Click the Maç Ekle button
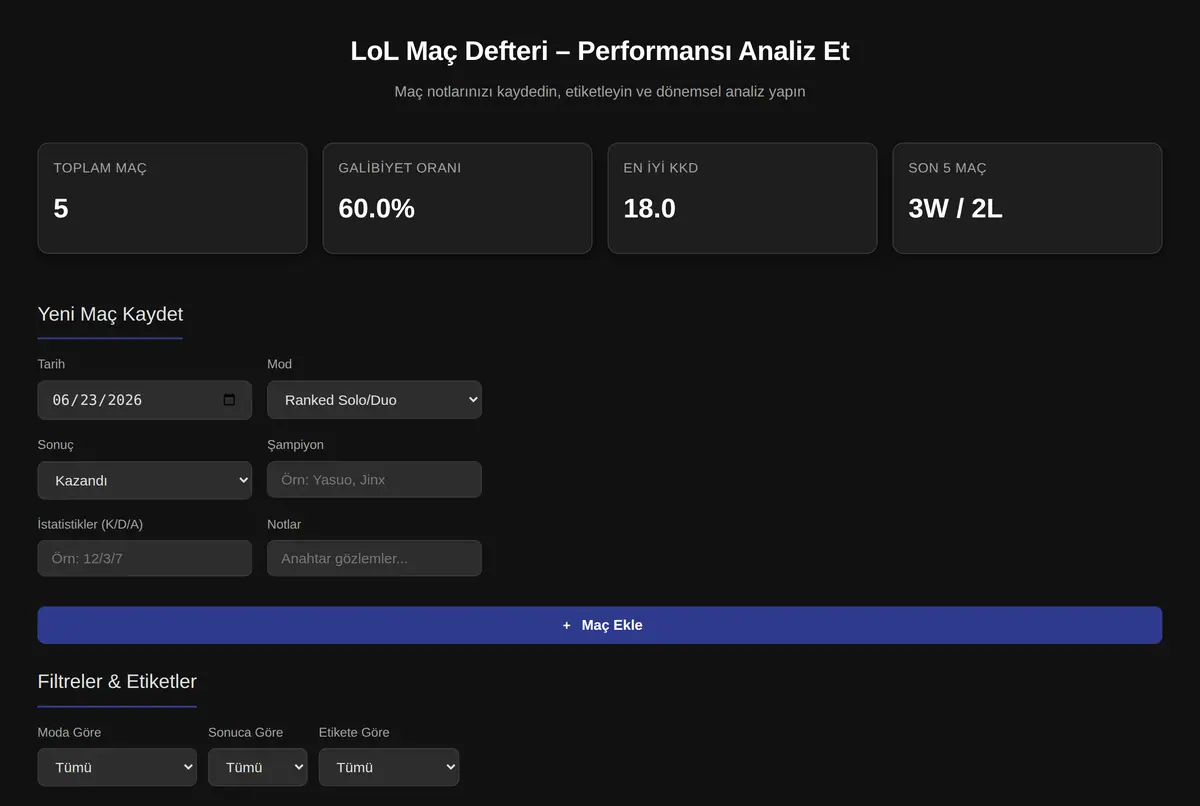 tap(600, 625)
